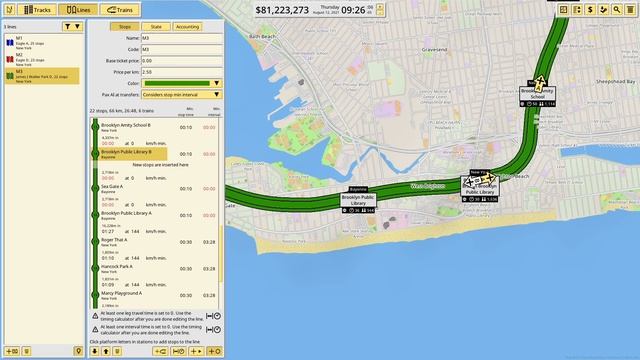Edit Brooklyn Amity School B interval 00:00
Image resolution: width=640 pixels, height=360 pixels.
click(209, 127)
